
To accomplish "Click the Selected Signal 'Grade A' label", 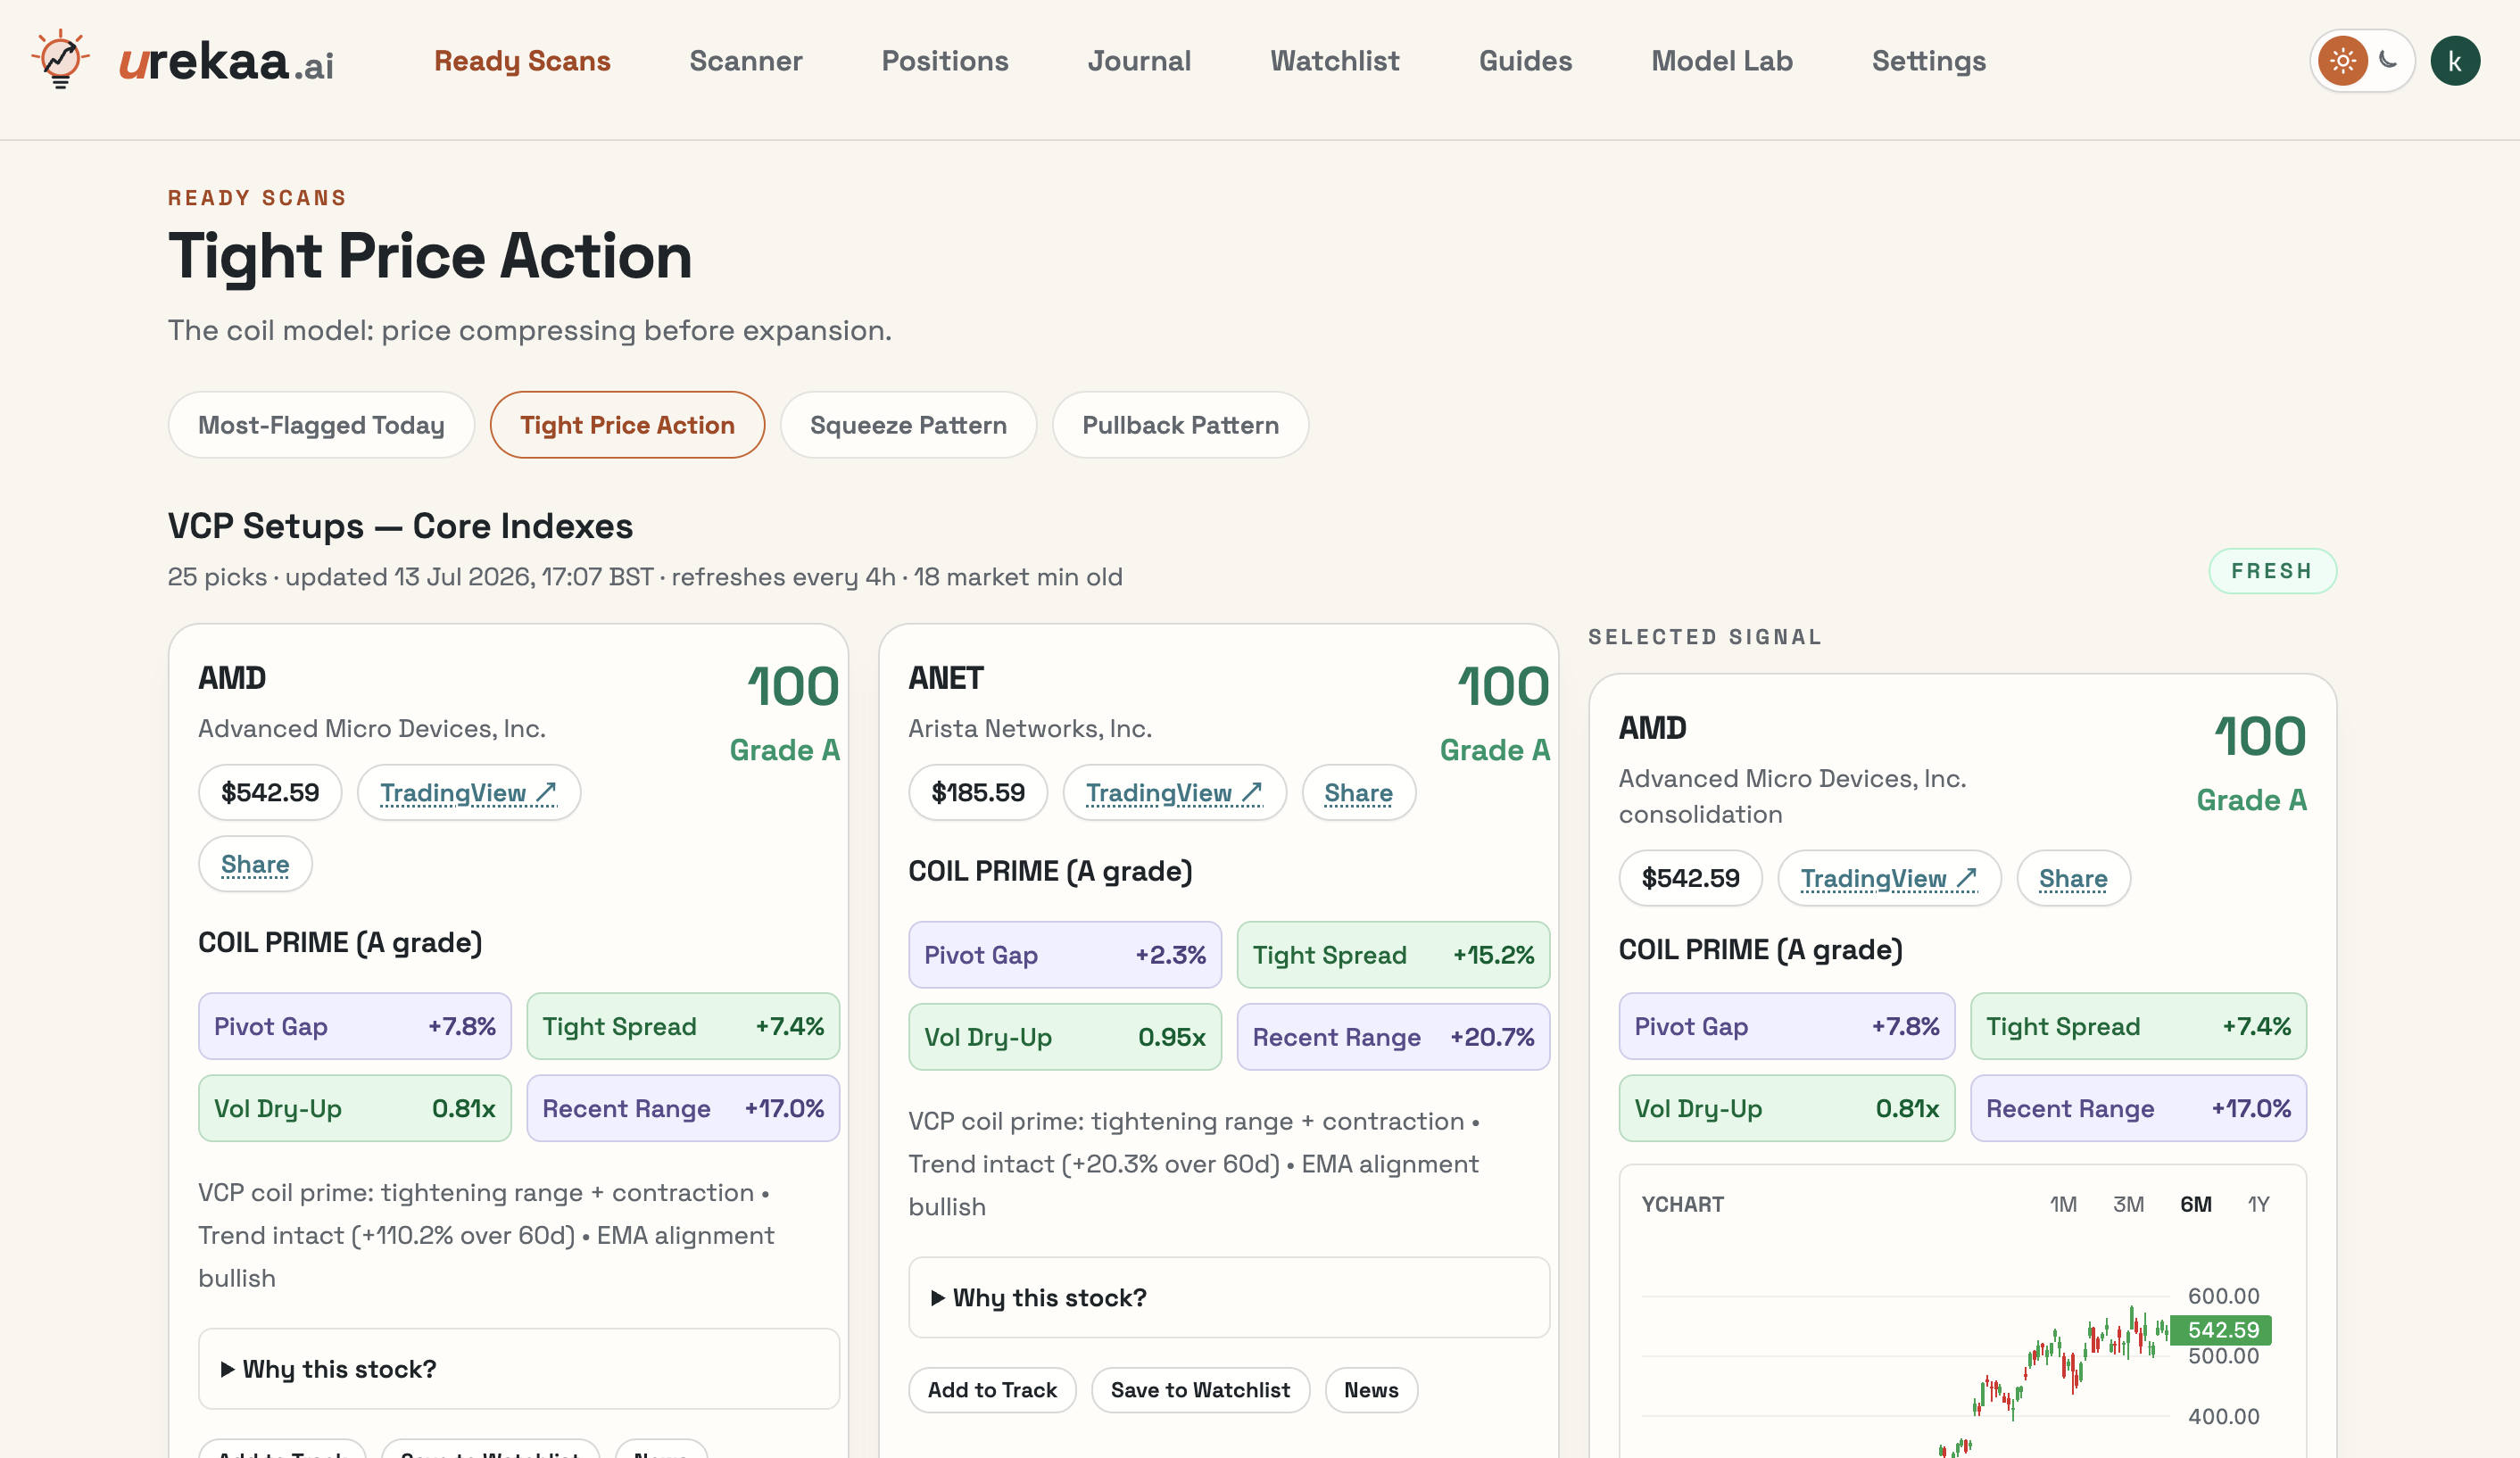I will coord(2251,800).
